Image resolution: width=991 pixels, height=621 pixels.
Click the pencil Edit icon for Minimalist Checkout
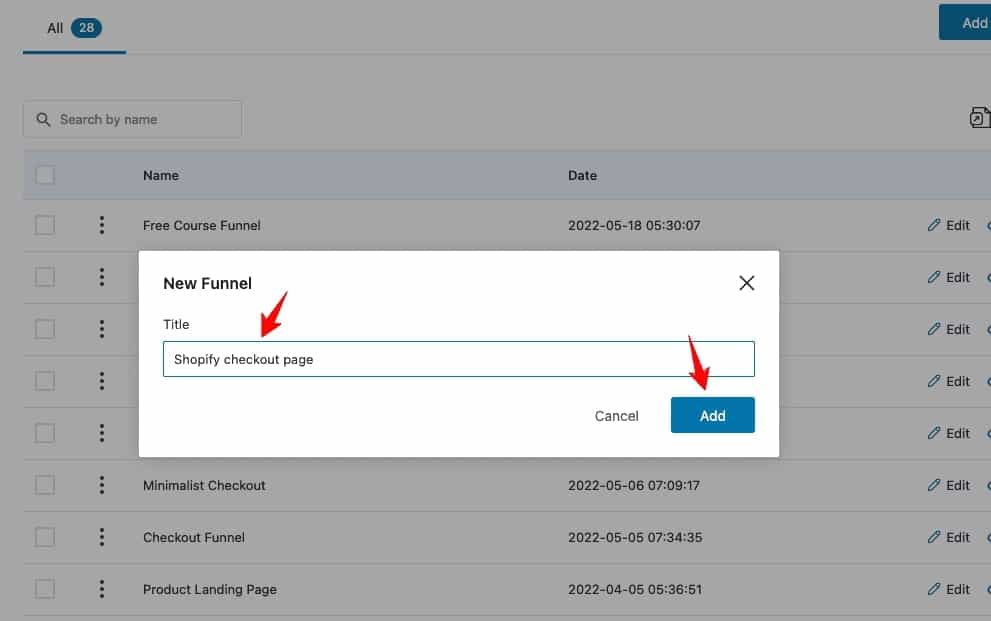pos(933,485)
